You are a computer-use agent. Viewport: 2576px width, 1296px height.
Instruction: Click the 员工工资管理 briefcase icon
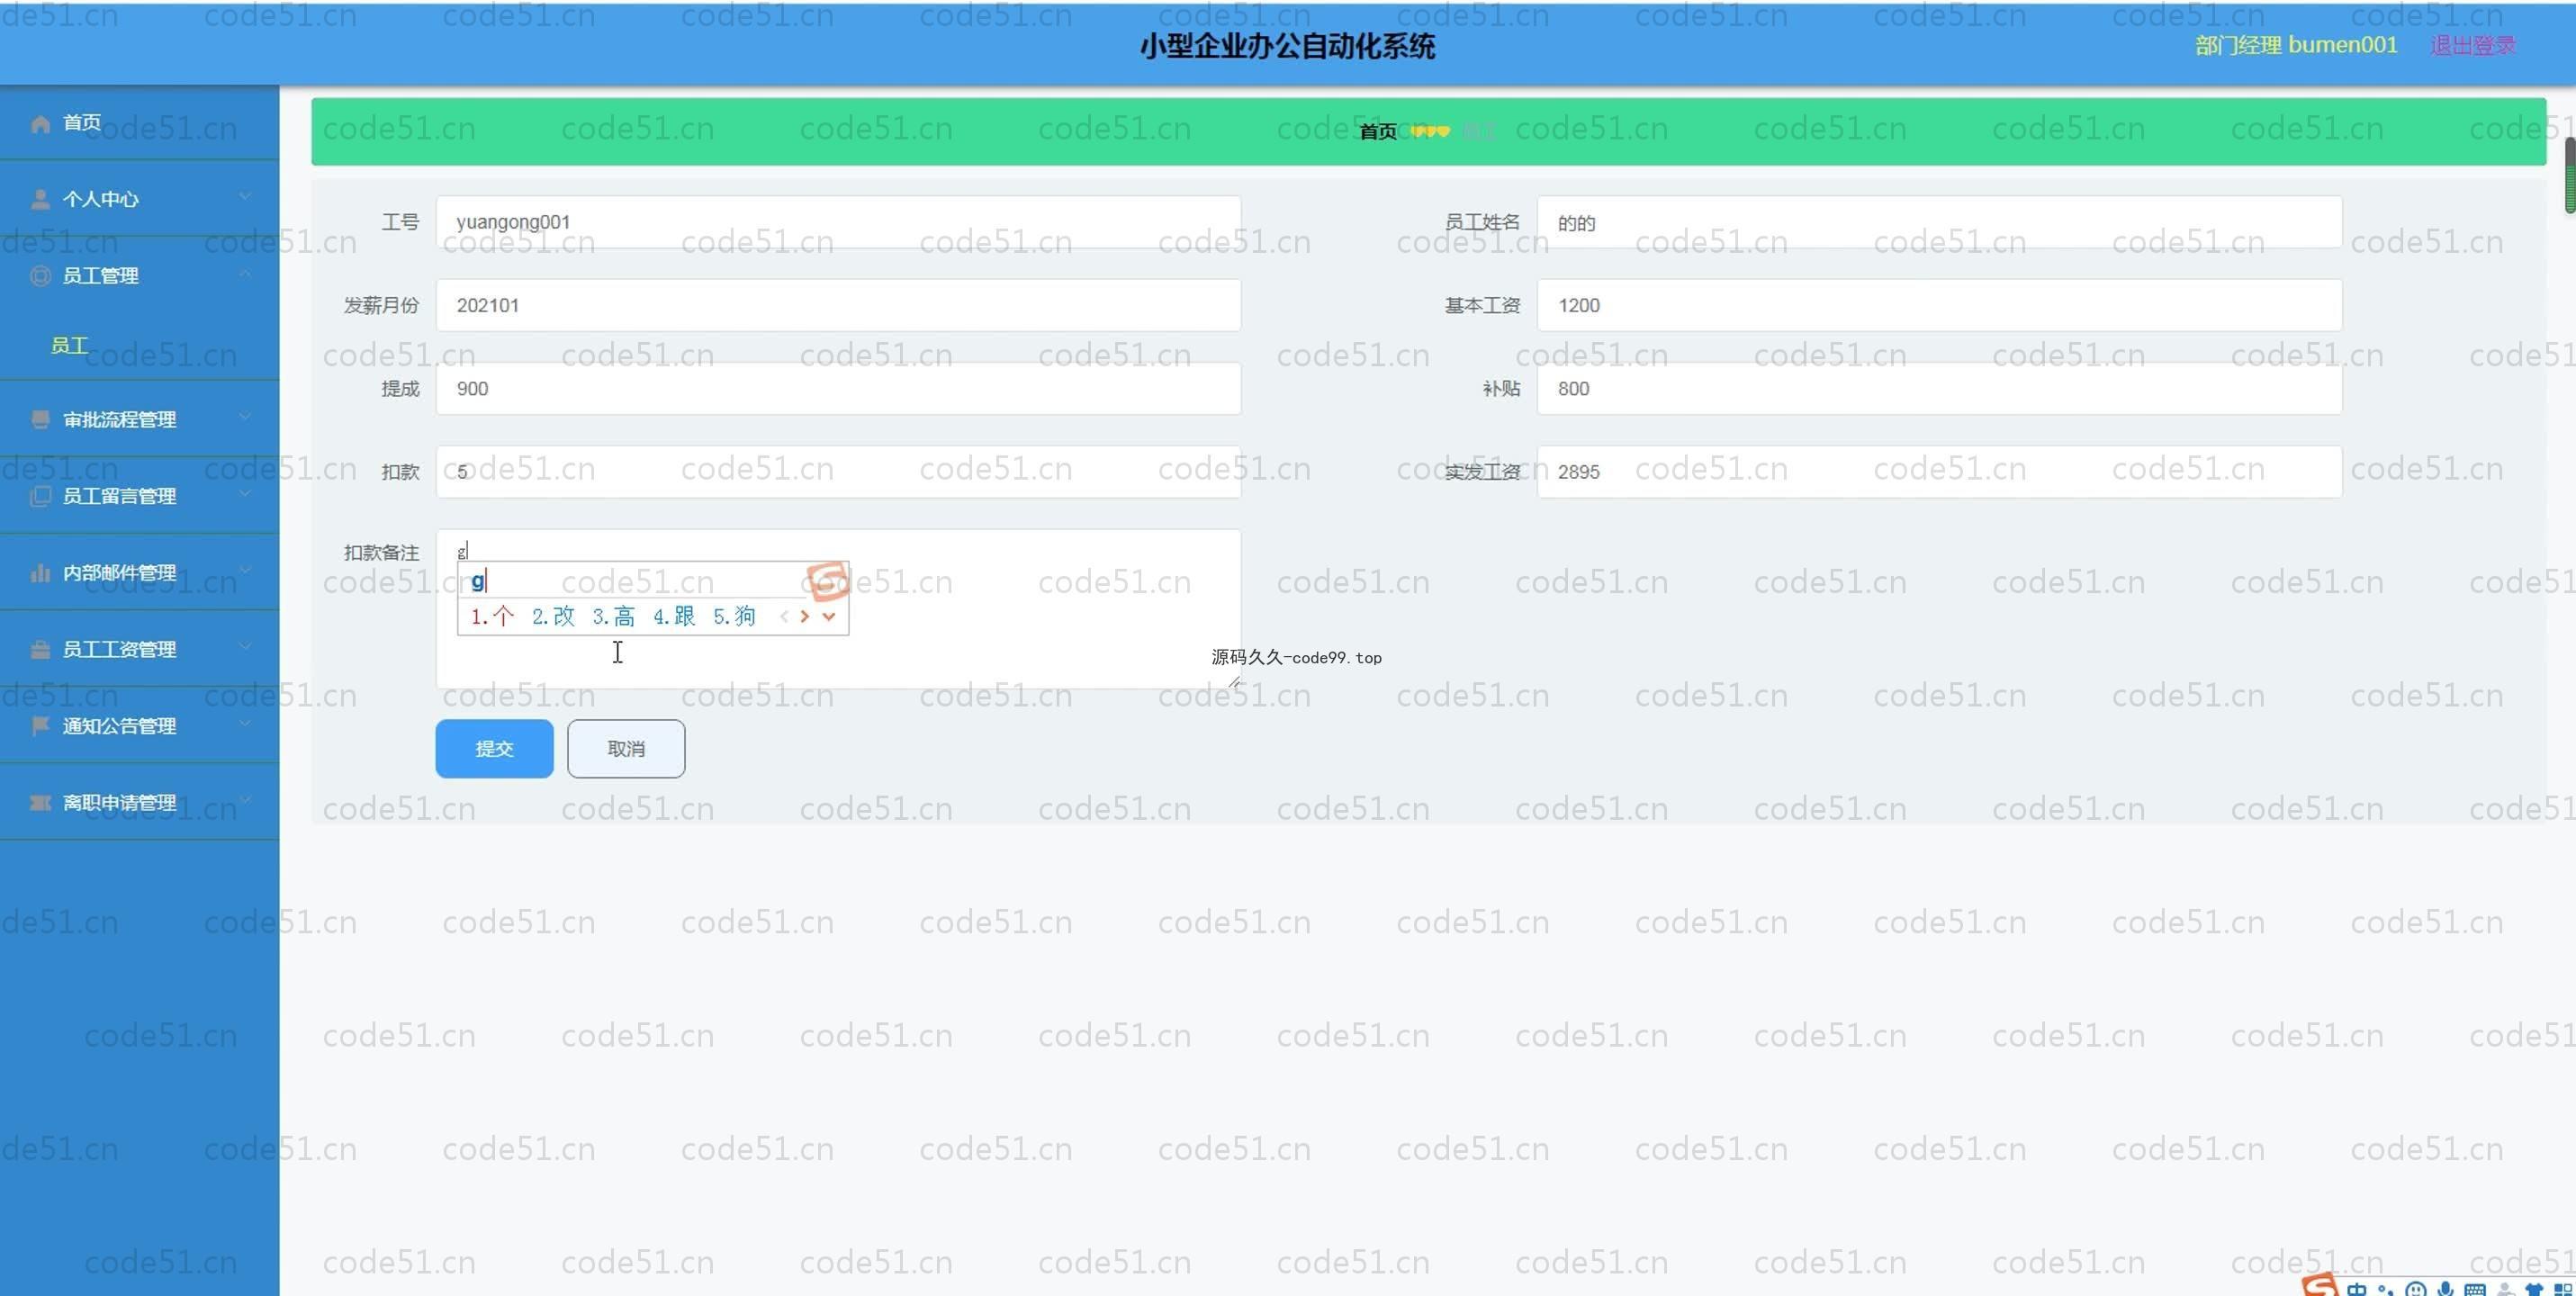tap(40, 649)
